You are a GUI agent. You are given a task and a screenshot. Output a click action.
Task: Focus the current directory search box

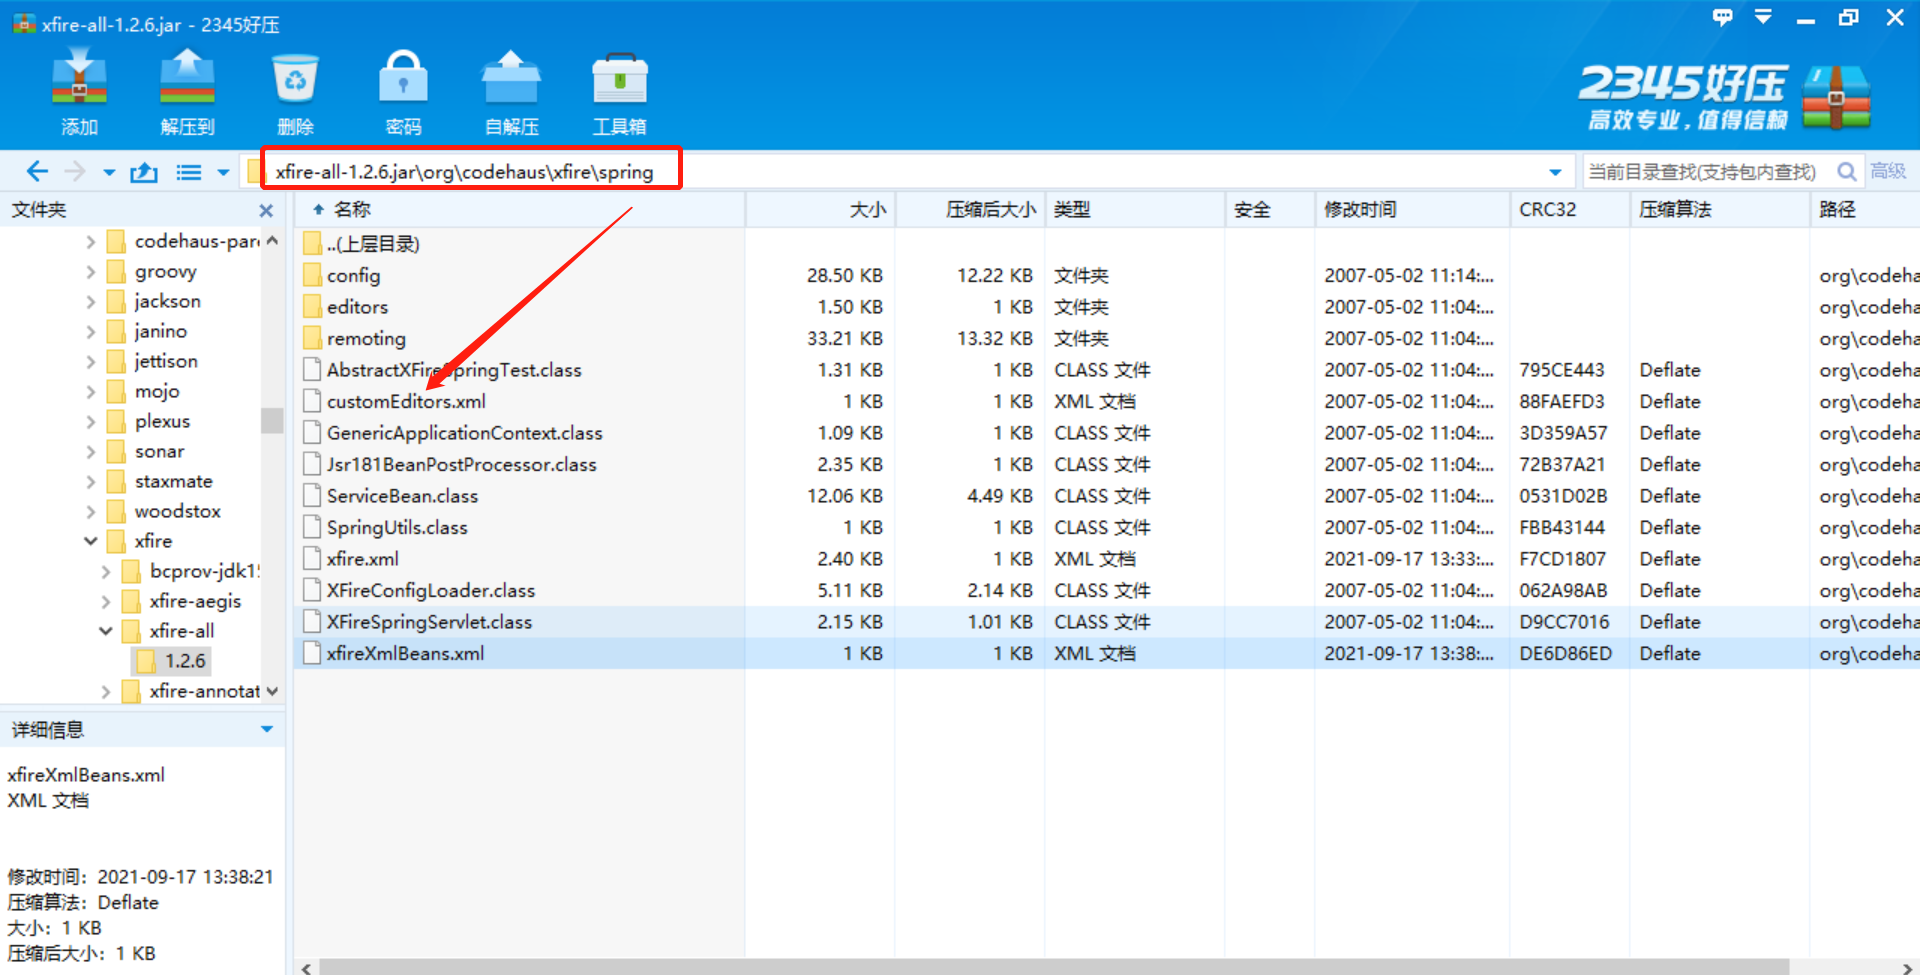tap(1708, 172)
